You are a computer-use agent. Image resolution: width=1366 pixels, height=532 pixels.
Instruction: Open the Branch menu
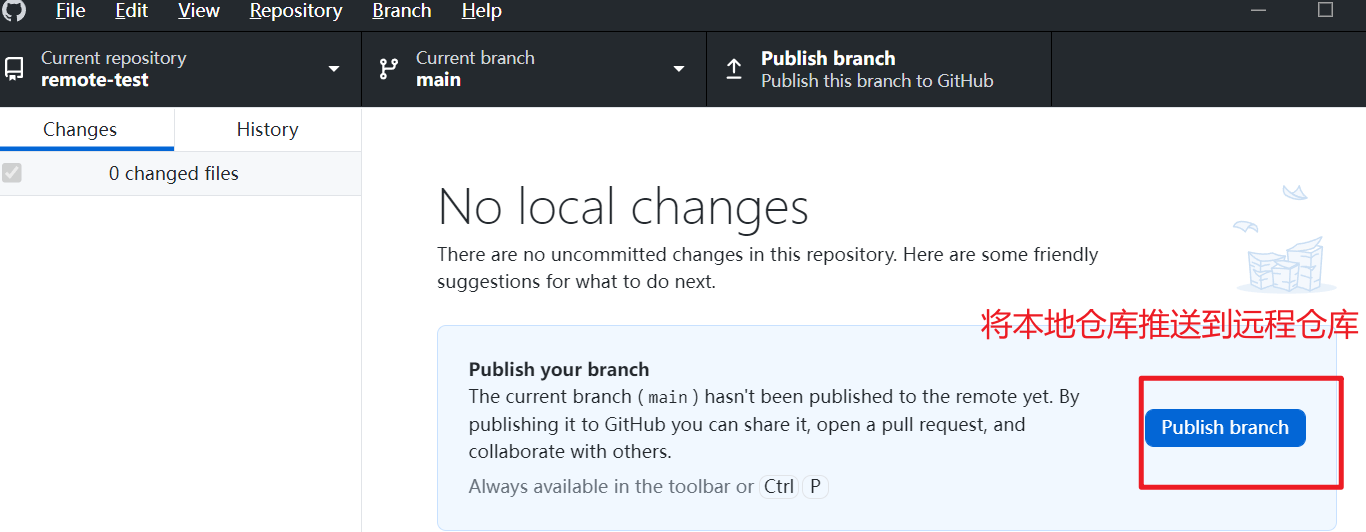(x=402, y=11)
